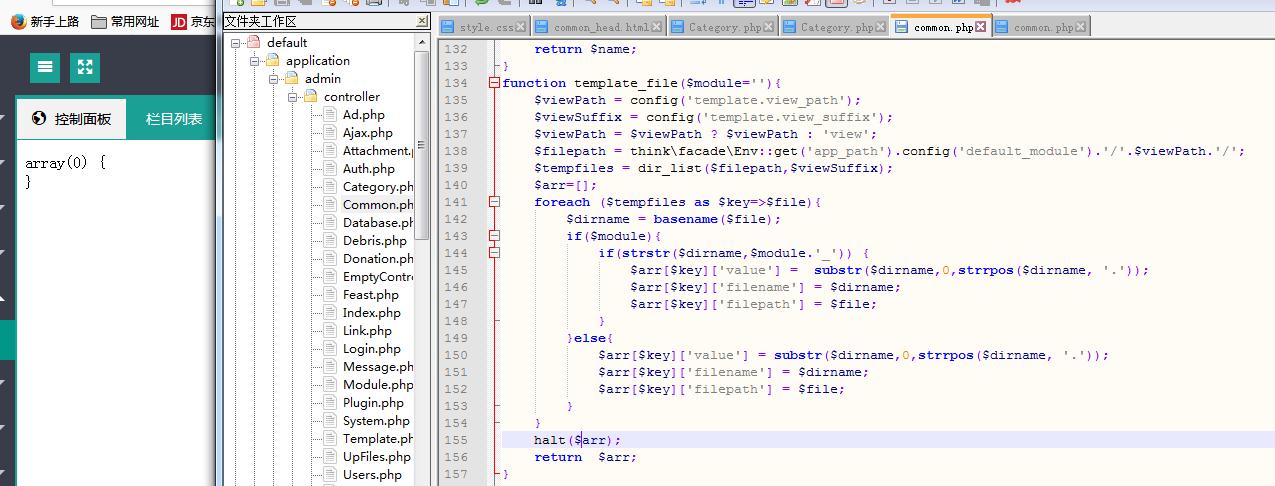Open the Category file in the folder tree
This screenshot has height=486, width=1275.
pos(377,187)
